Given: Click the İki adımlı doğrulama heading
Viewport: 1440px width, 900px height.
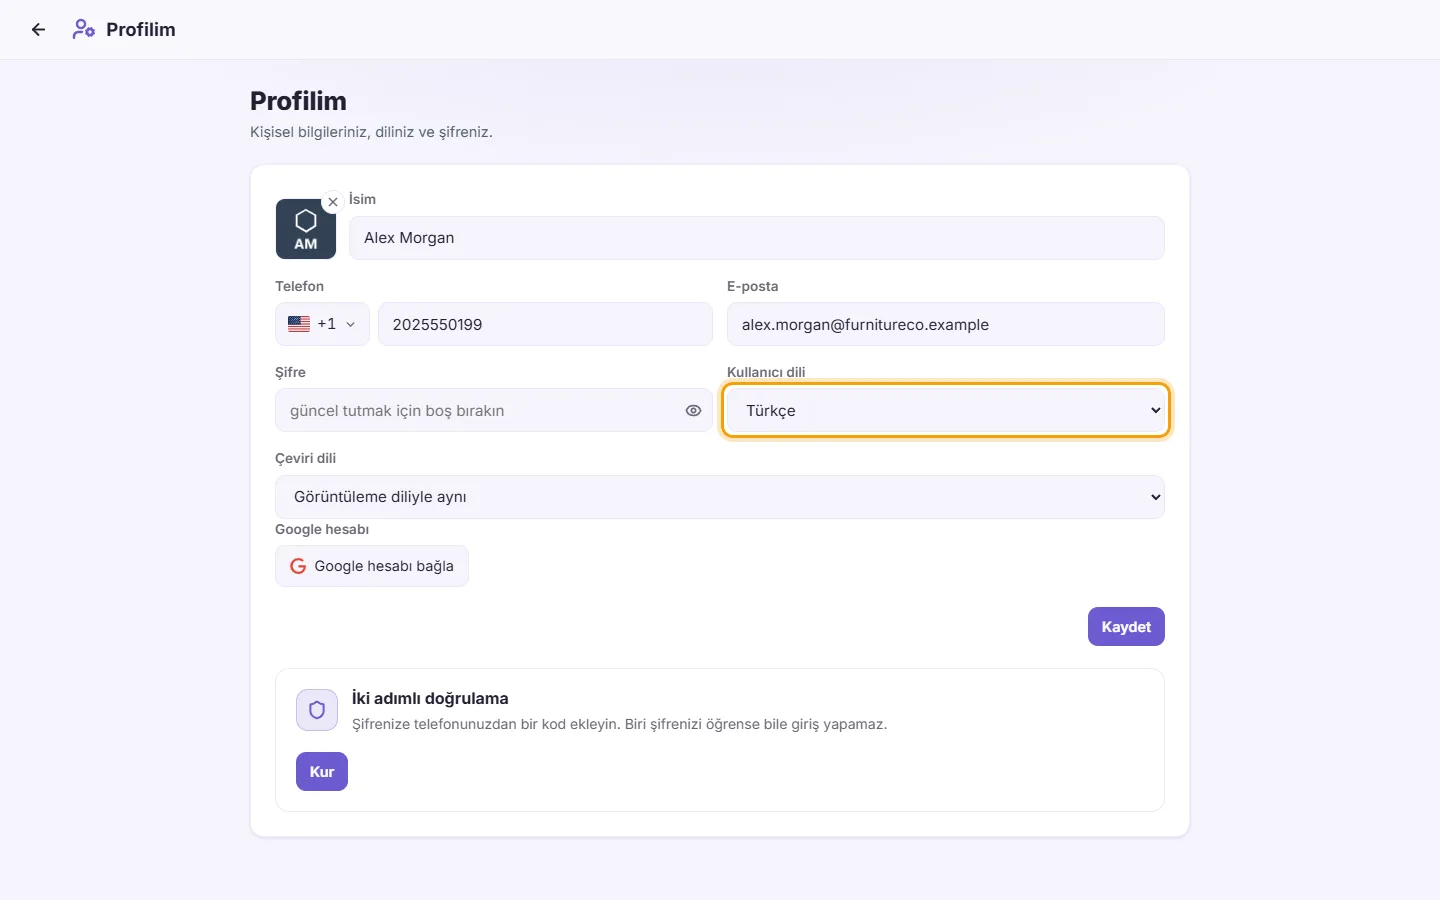Looking at the screenshot, I should click(430, 699).
